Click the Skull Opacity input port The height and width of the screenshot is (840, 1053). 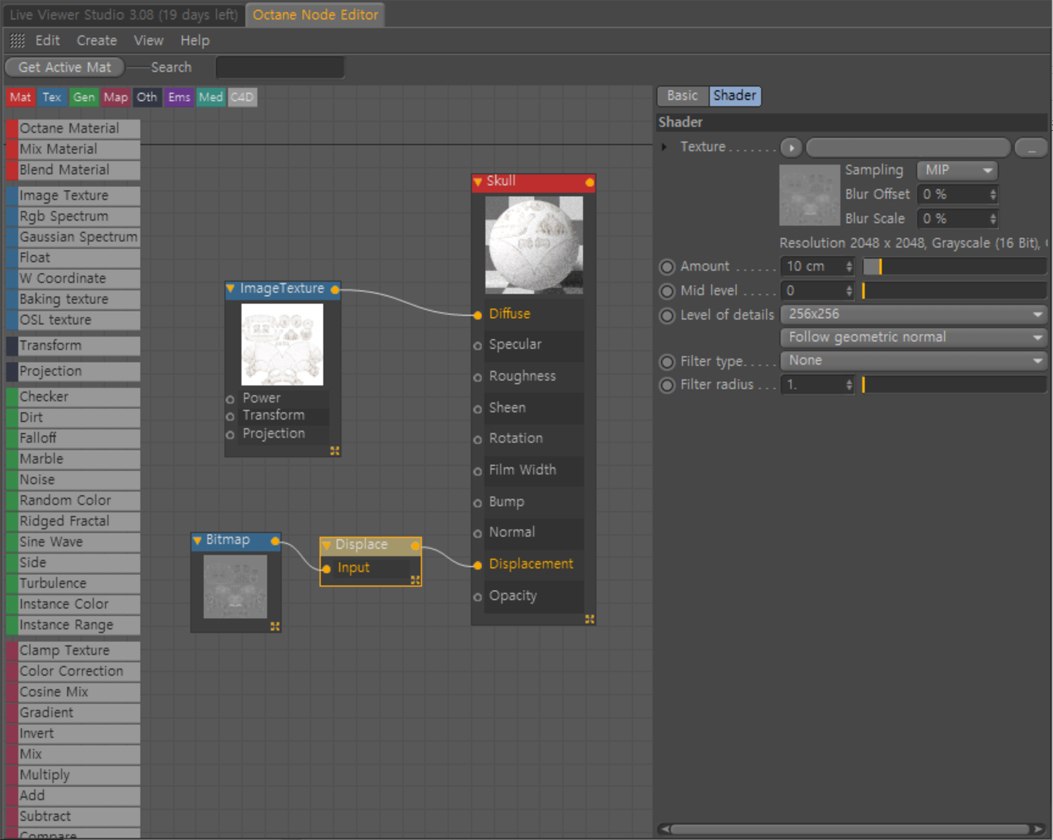477,597
